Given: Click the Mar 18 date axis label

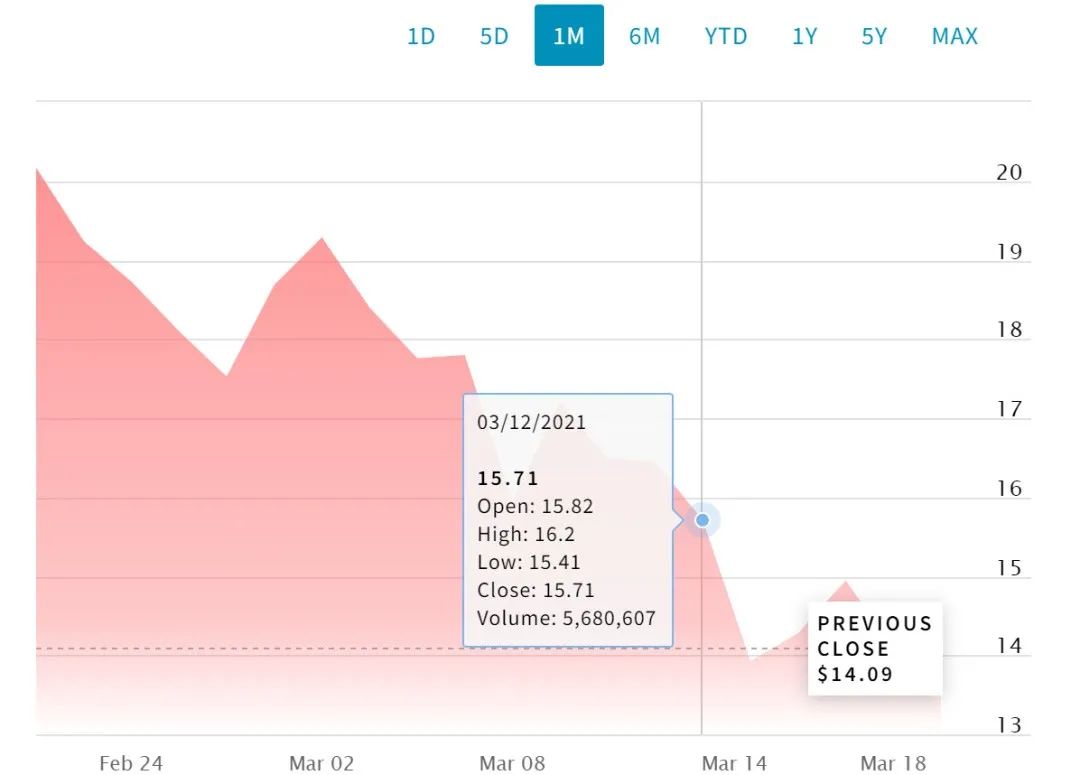Looking at the screenshot, I should coord(893,763).
